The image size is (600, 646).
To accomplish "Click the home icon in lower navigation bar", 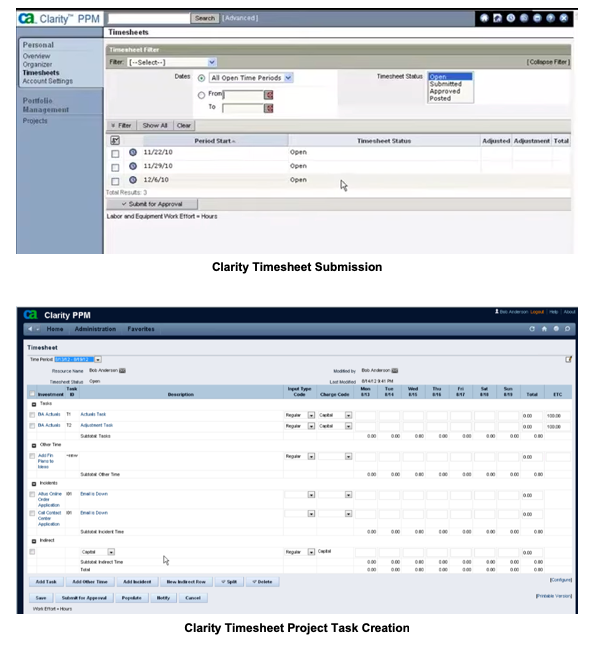I will (544, 329).
